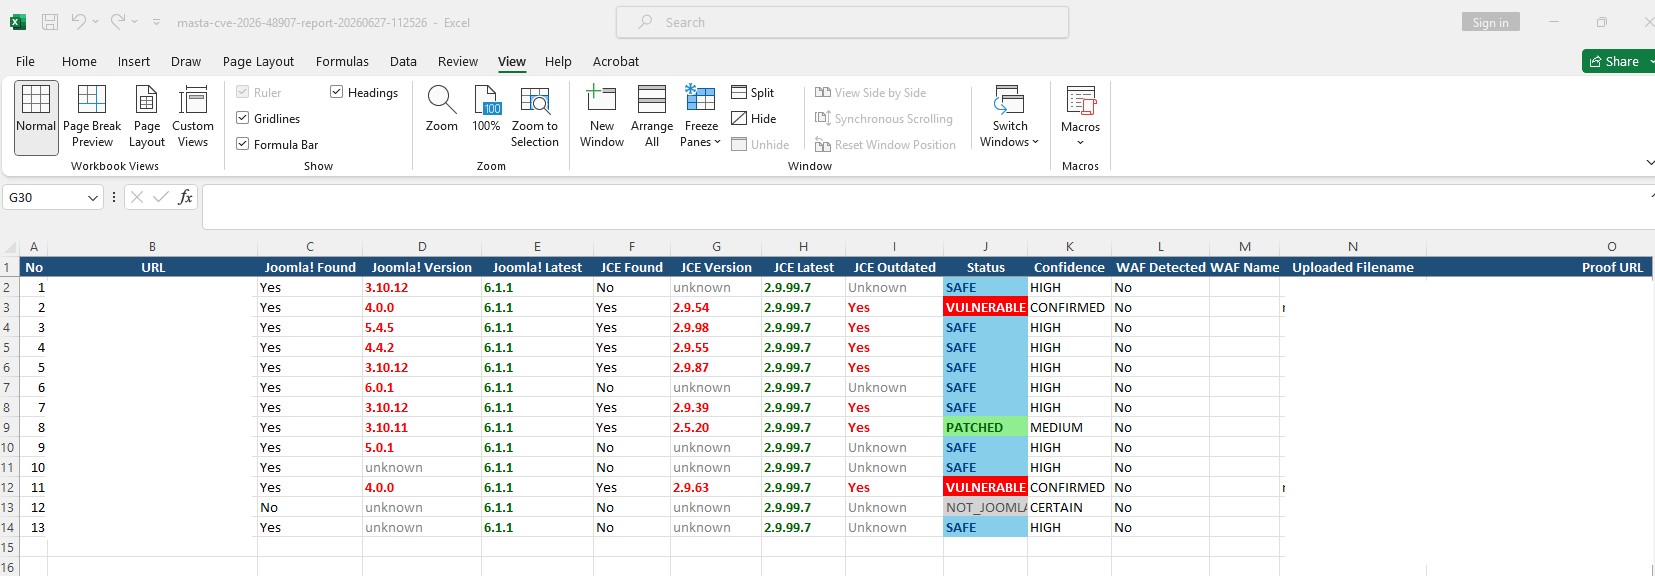This screenshot has height=576, width=1655.
Task: Click the Switch Windows icon
Action: pos(1010,100)
